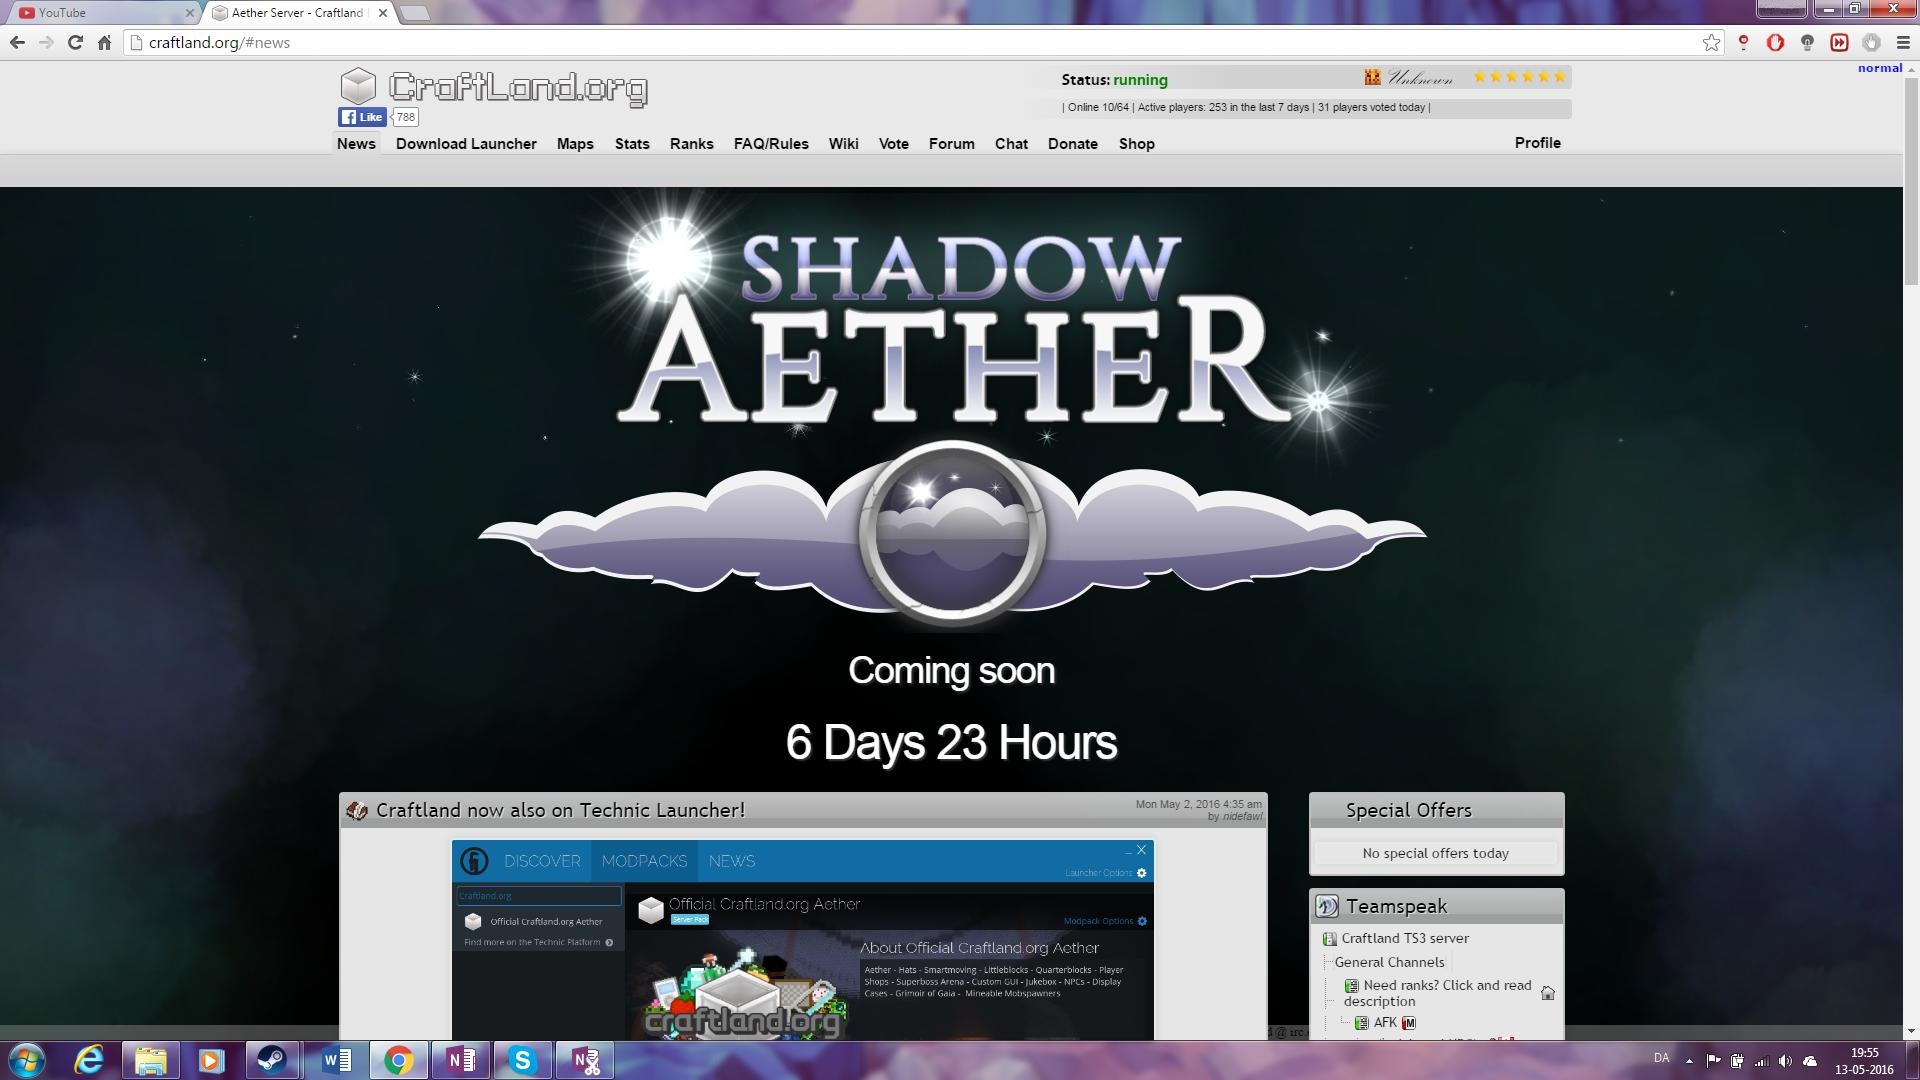Open a new browser tab
Image resolution: width=1920 pixels, height=1080 pixels.
(x=414, y=13)
